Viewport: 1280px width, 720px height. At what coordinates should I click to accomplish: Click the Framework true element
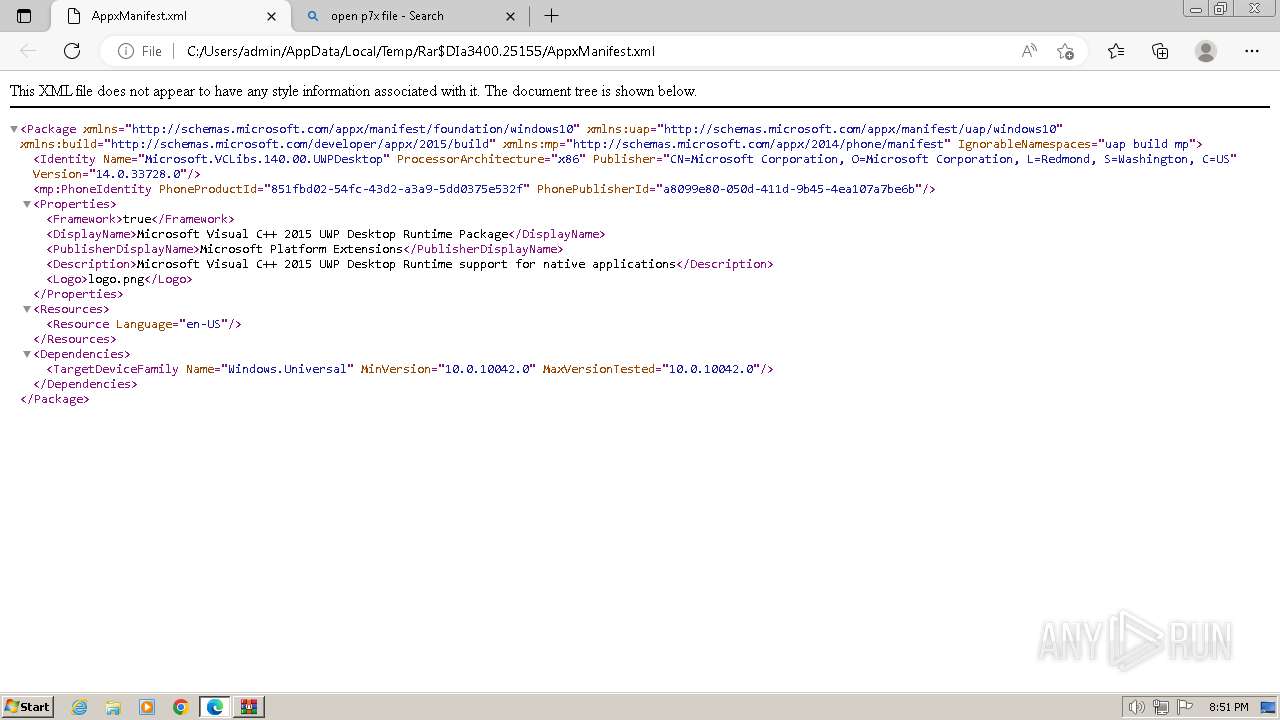point(140,219)
